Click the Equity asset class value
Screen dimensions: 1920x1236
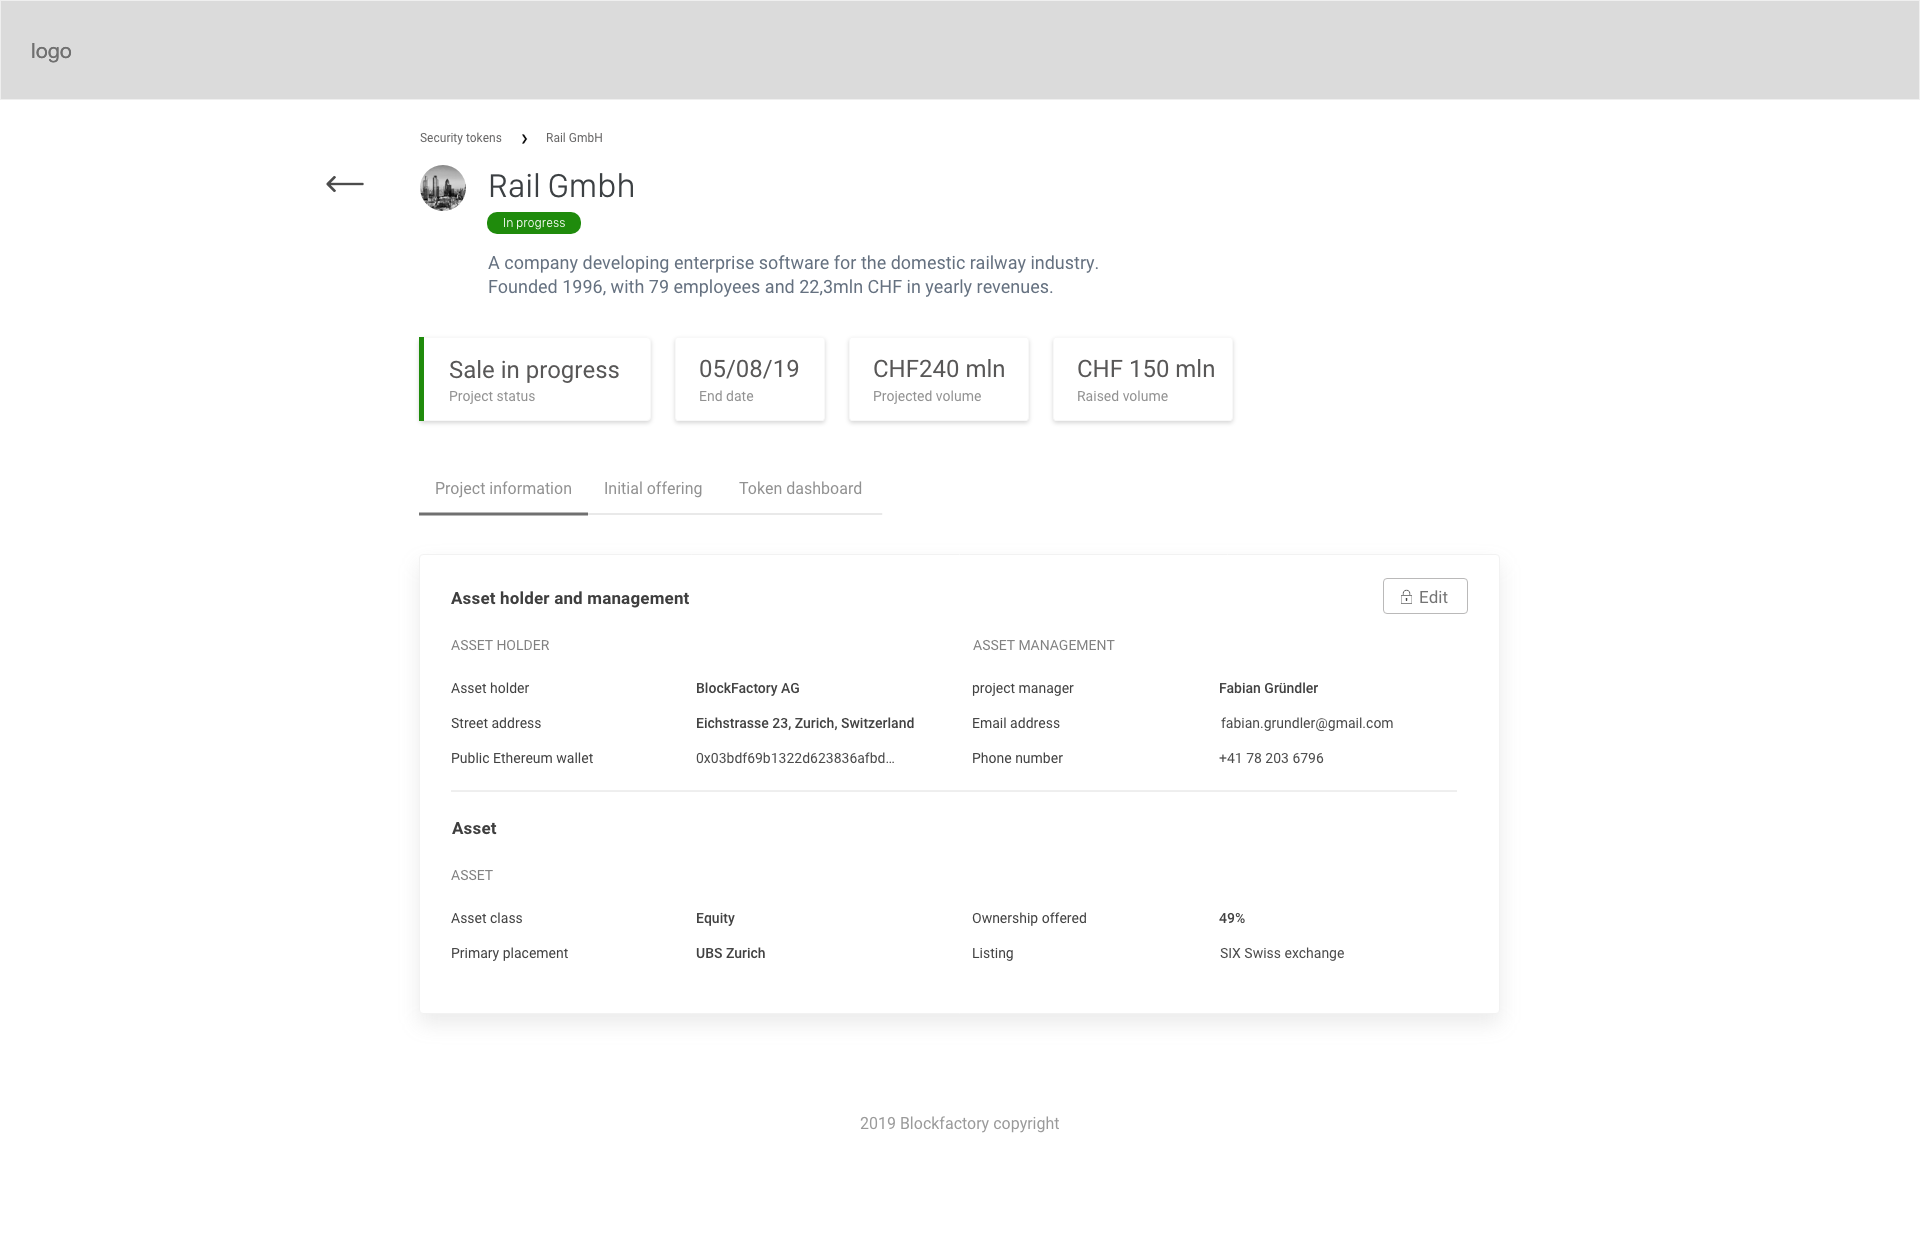(x=715, y=918)
